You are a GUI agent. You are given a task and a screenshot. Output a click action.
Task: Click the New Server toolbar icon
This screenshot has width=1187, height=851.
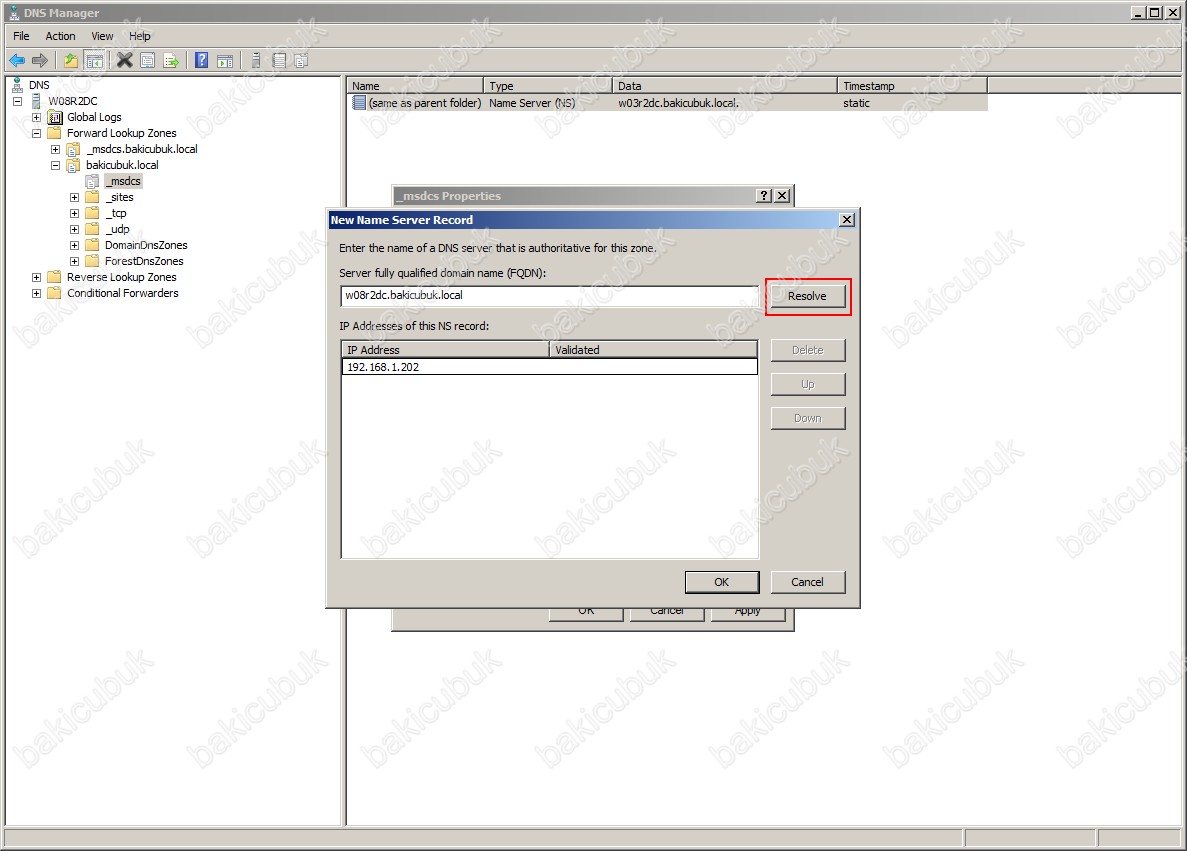point(256,61)
